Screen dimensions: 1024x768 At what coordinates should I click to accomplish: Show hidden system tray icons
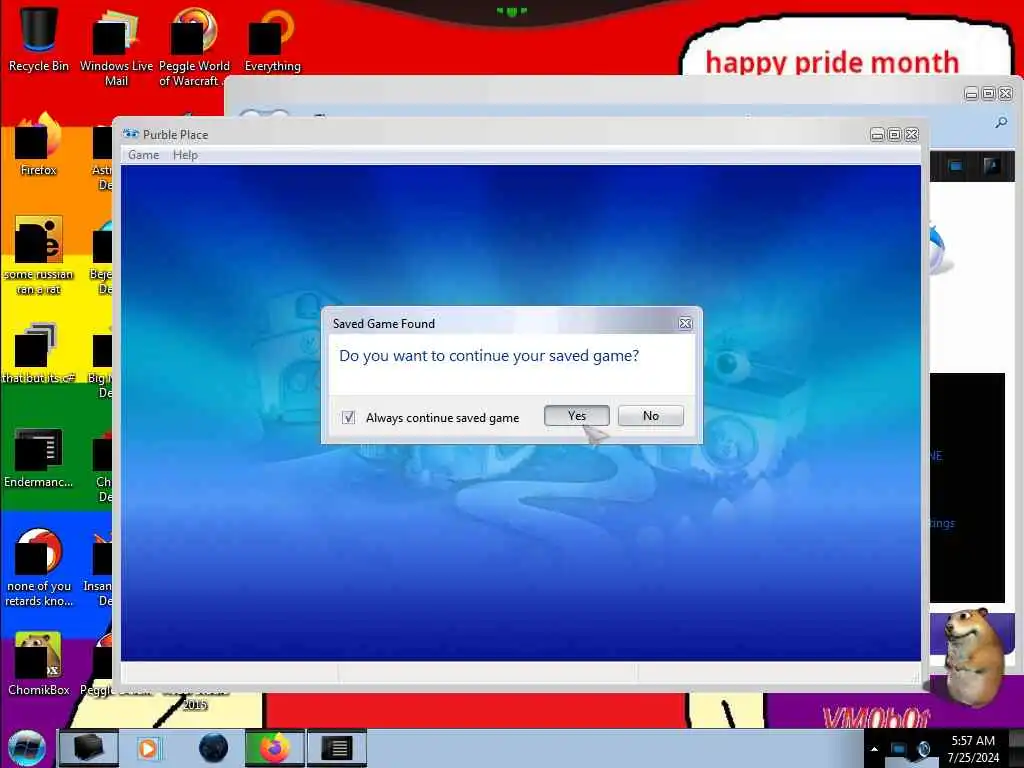click(x=874, y=749)
